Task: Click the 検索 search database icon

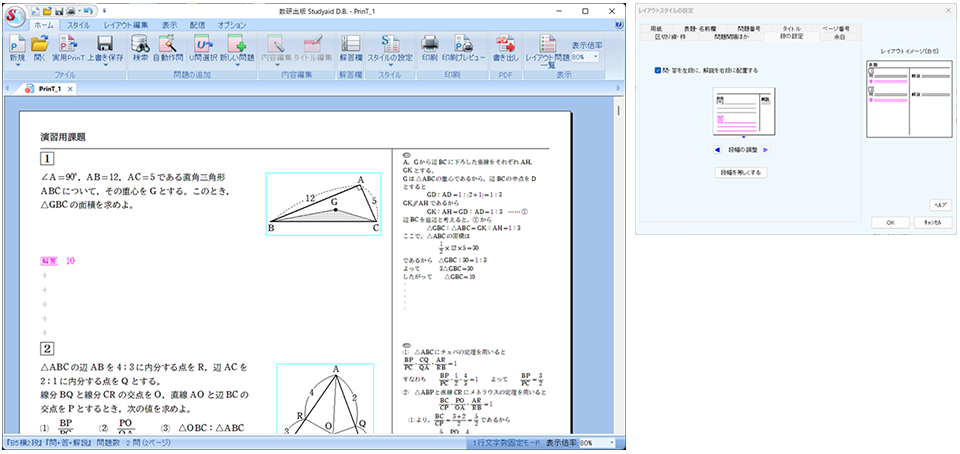Action: coord(141,44)
